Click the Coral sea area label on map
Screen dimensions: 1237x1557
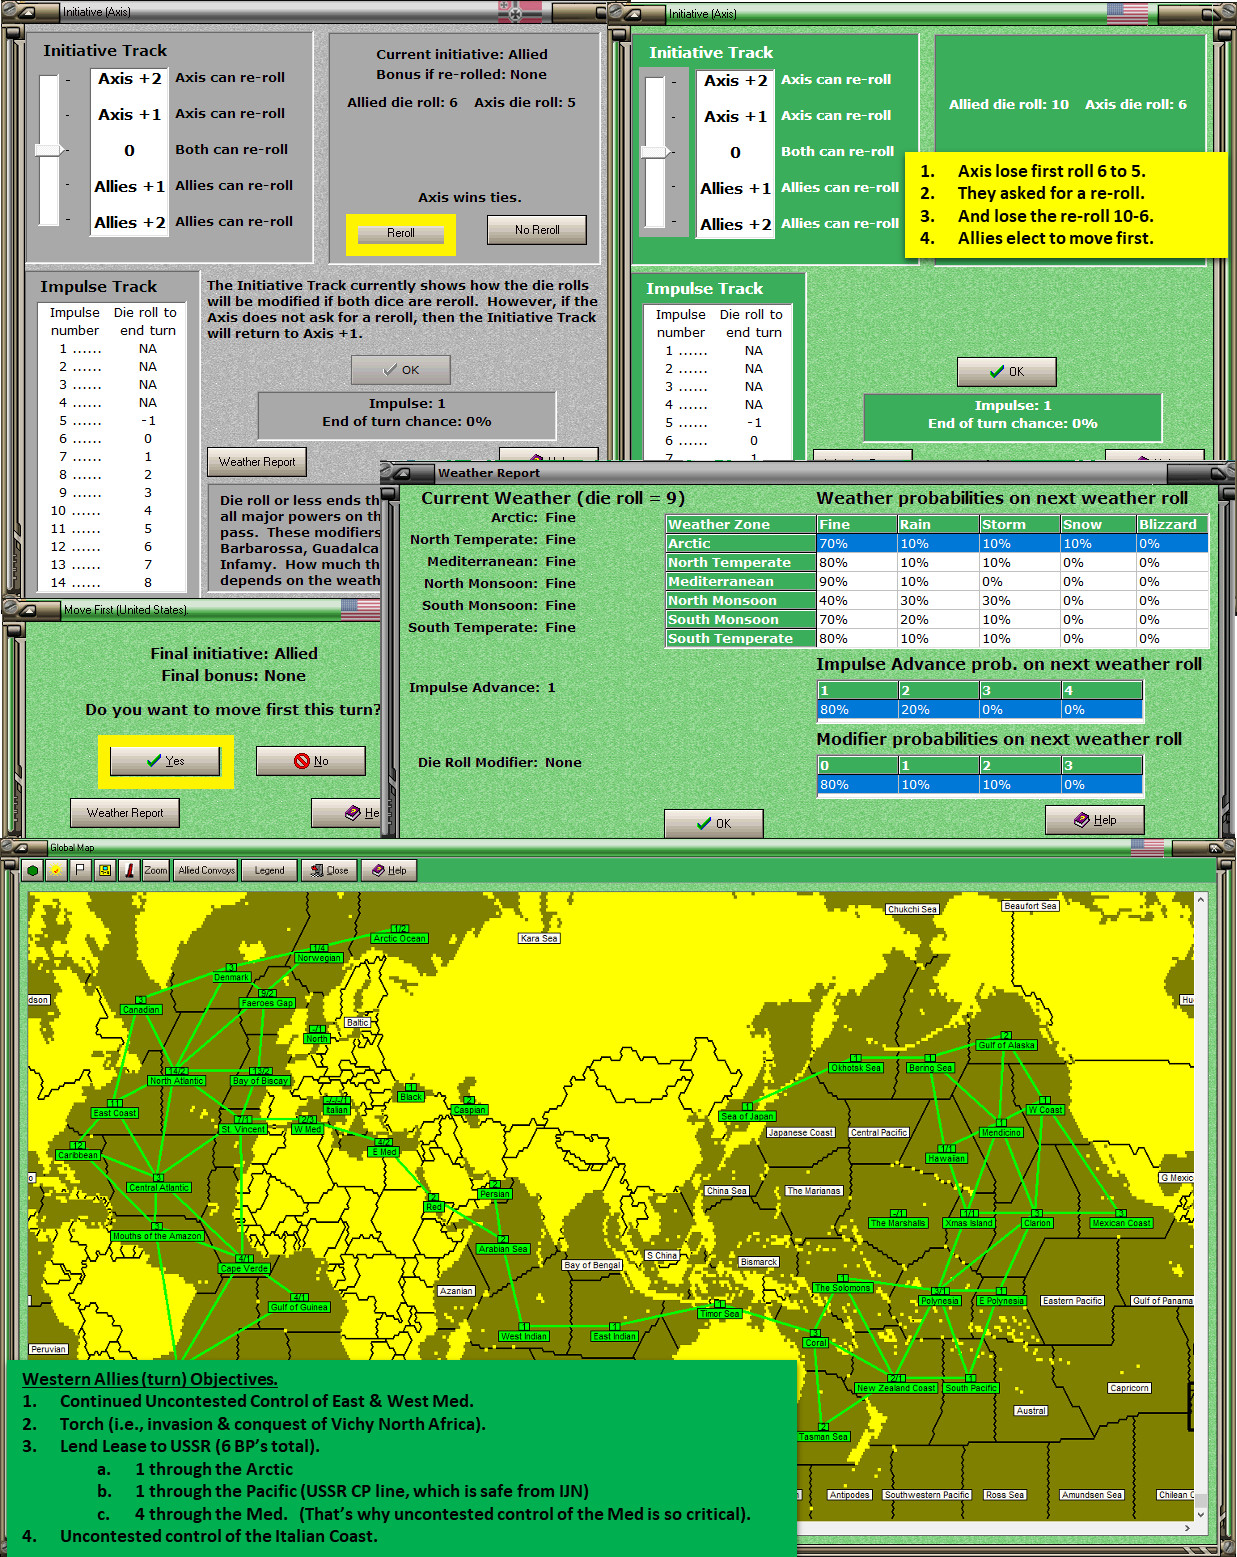816,1343
